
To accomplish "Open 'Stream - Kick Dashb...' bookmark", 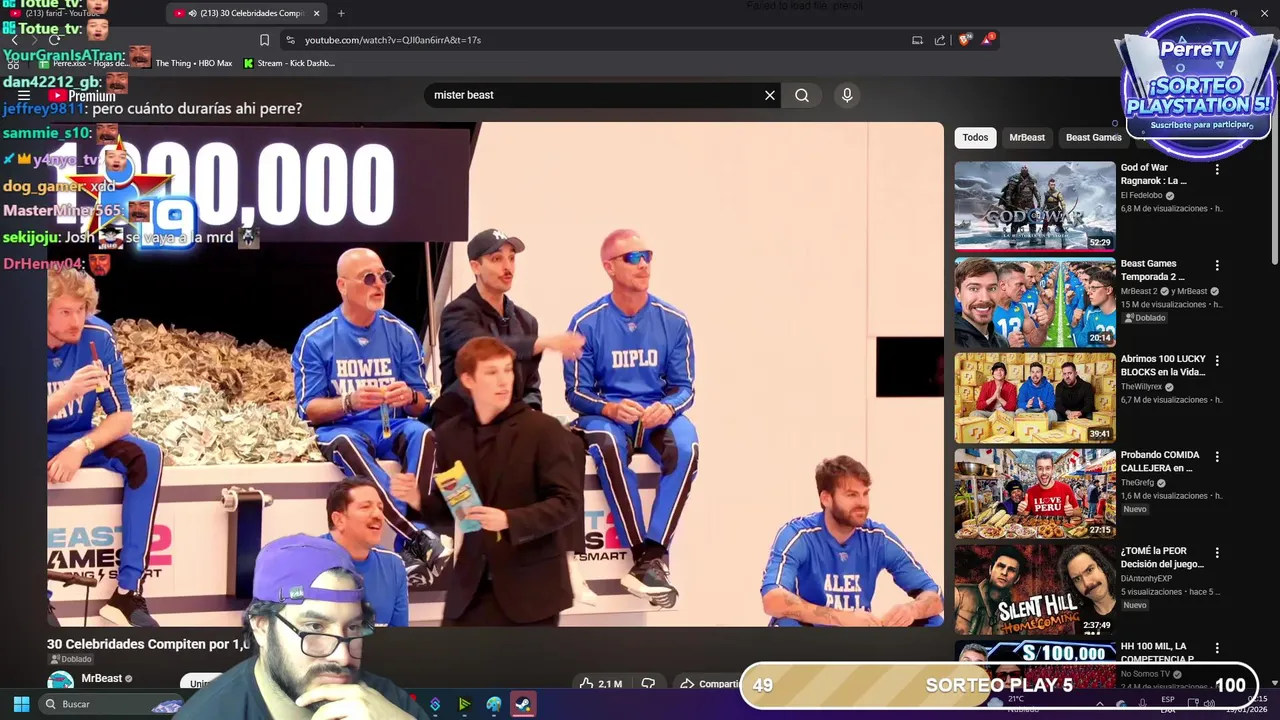I will (x=289, y=63).
